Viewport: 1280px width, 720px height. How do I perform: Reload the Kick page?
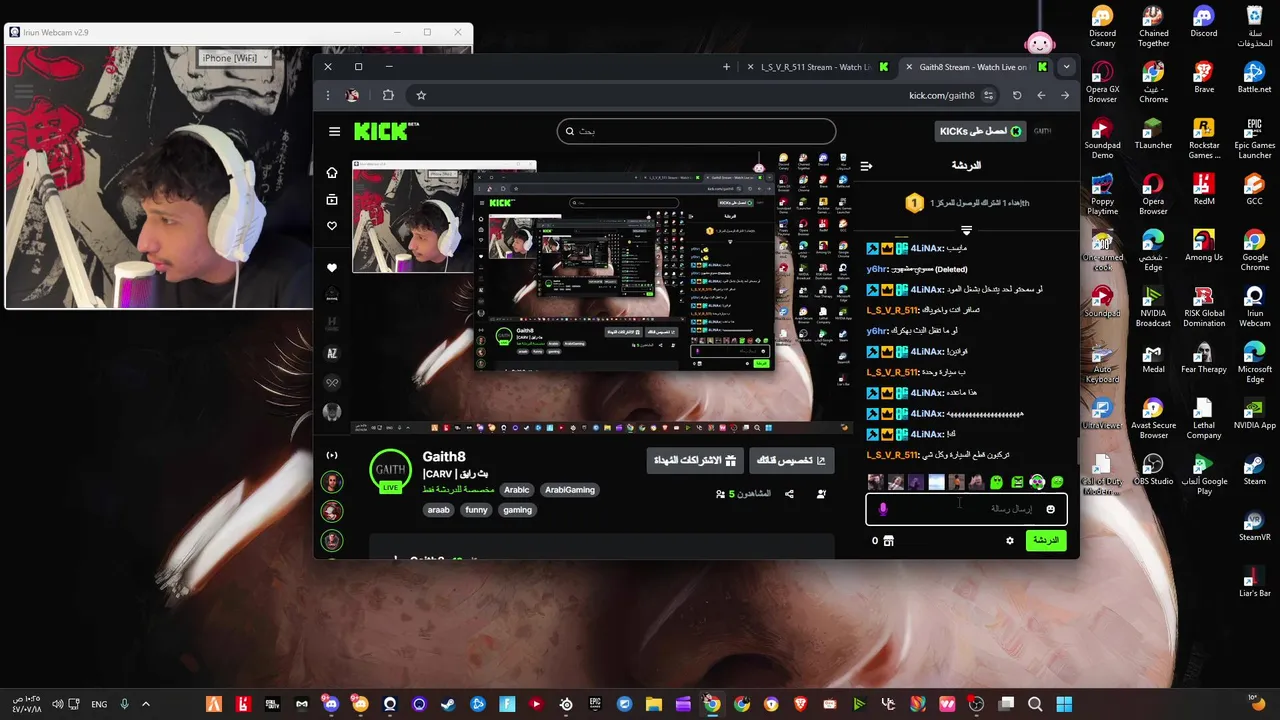pyautogui.click(x=1017, y=95)
